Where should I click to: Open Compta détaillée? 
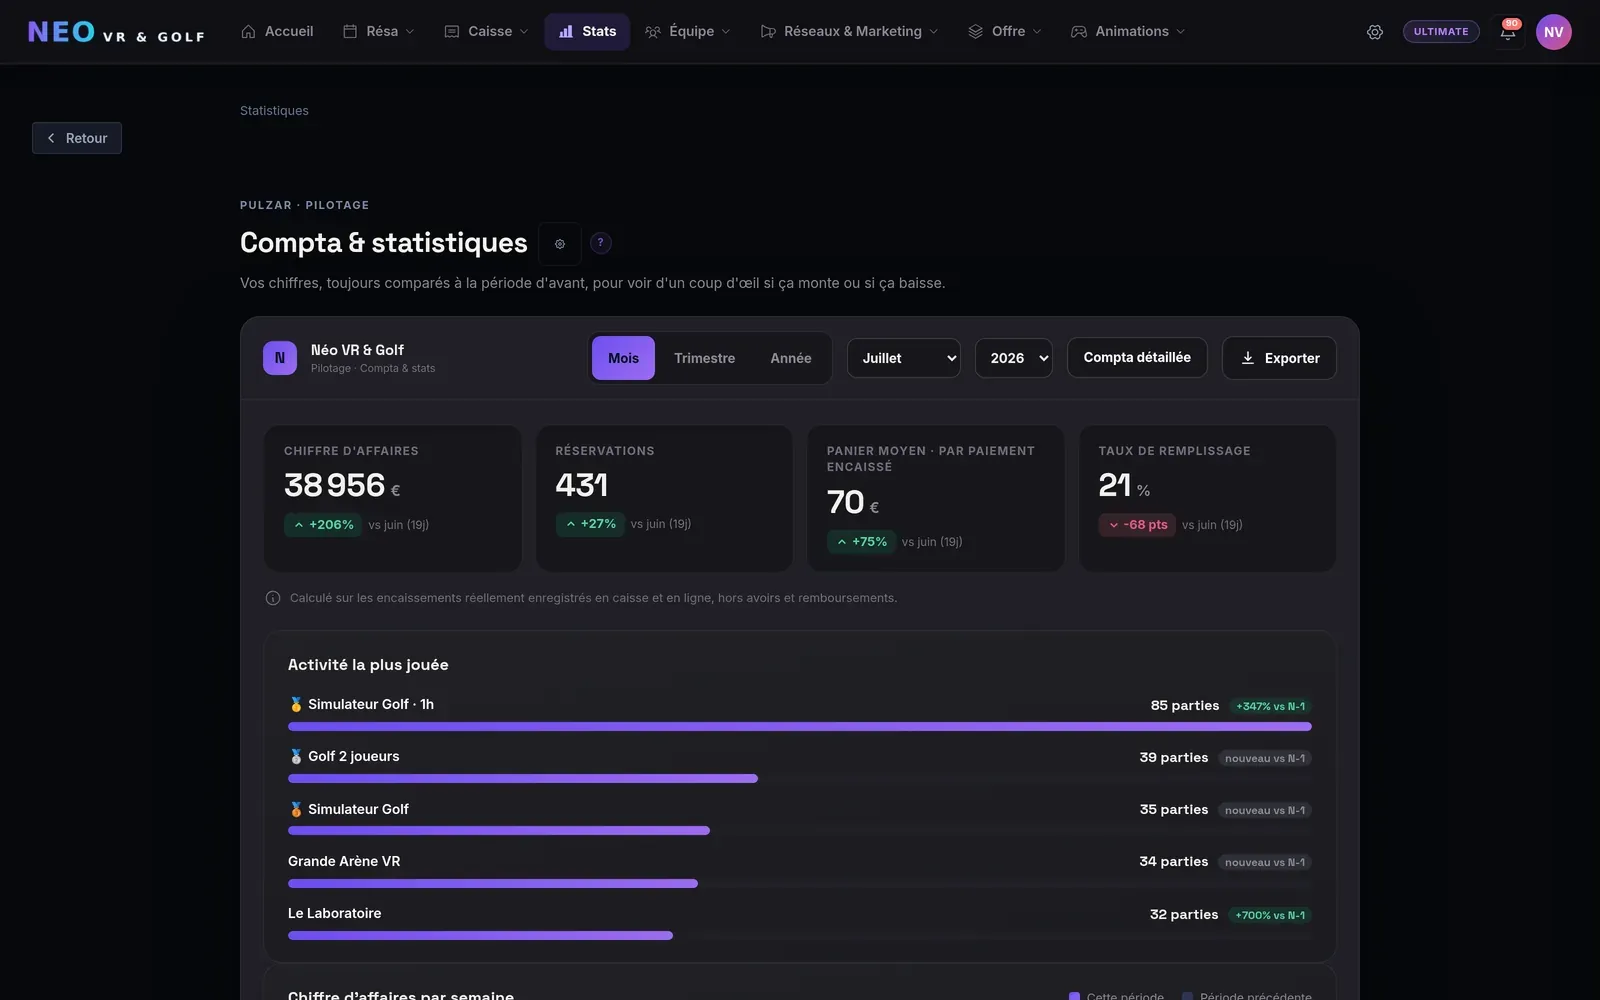[x=1137, y=358]
